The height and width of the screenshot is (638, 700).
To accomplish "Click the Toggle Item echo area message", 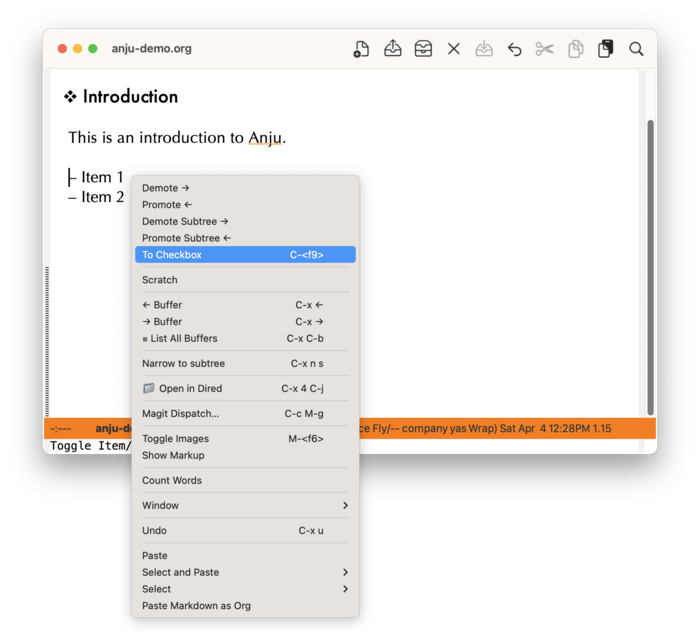I will (91, 446).
